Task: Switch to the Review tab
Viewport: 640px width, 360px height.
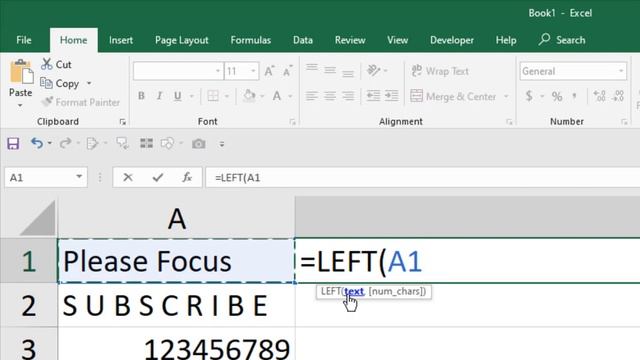Action: pyautogui.click(x=350, y=40)
